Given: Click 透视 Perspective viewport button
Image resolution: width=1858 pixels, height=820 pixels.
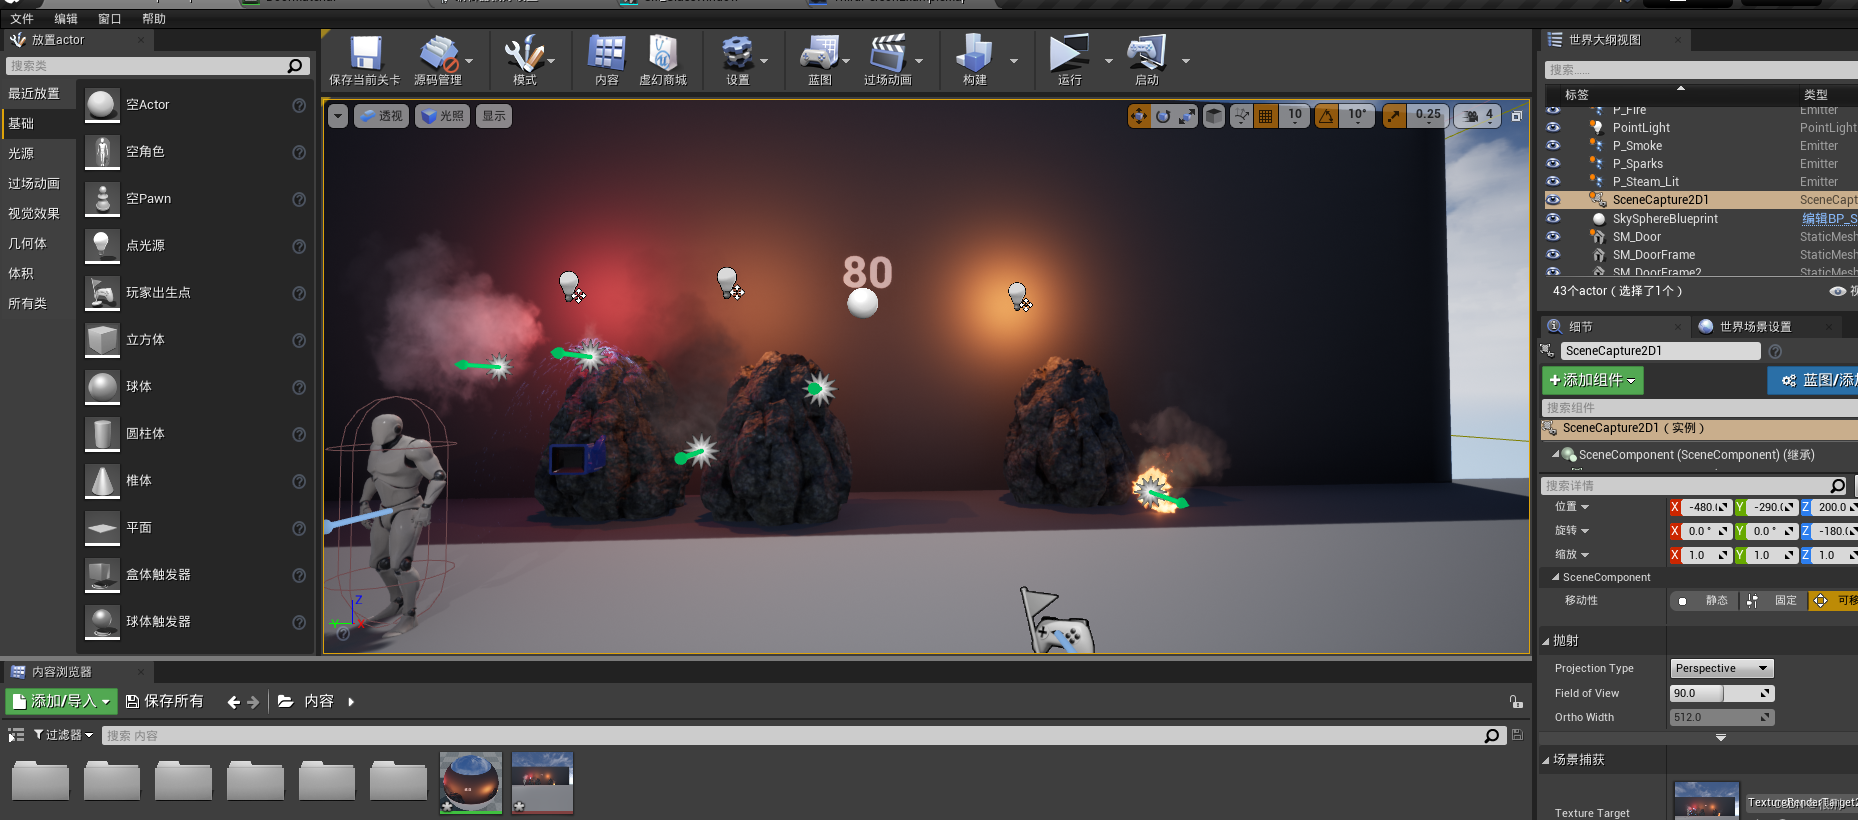Looking at the screenshot, I should pyautogui.click(x=381, y=116).
